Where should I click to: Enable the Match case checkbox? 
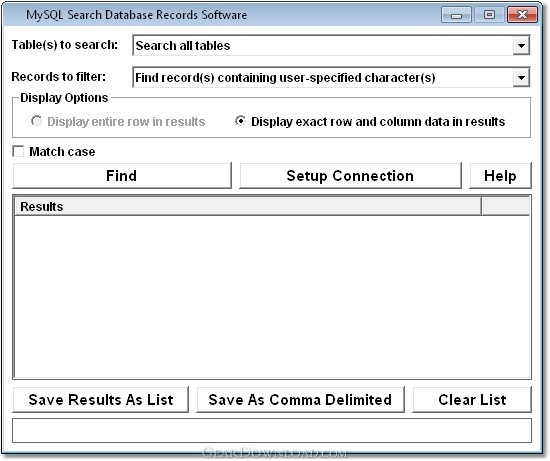[x=18, y=151]
